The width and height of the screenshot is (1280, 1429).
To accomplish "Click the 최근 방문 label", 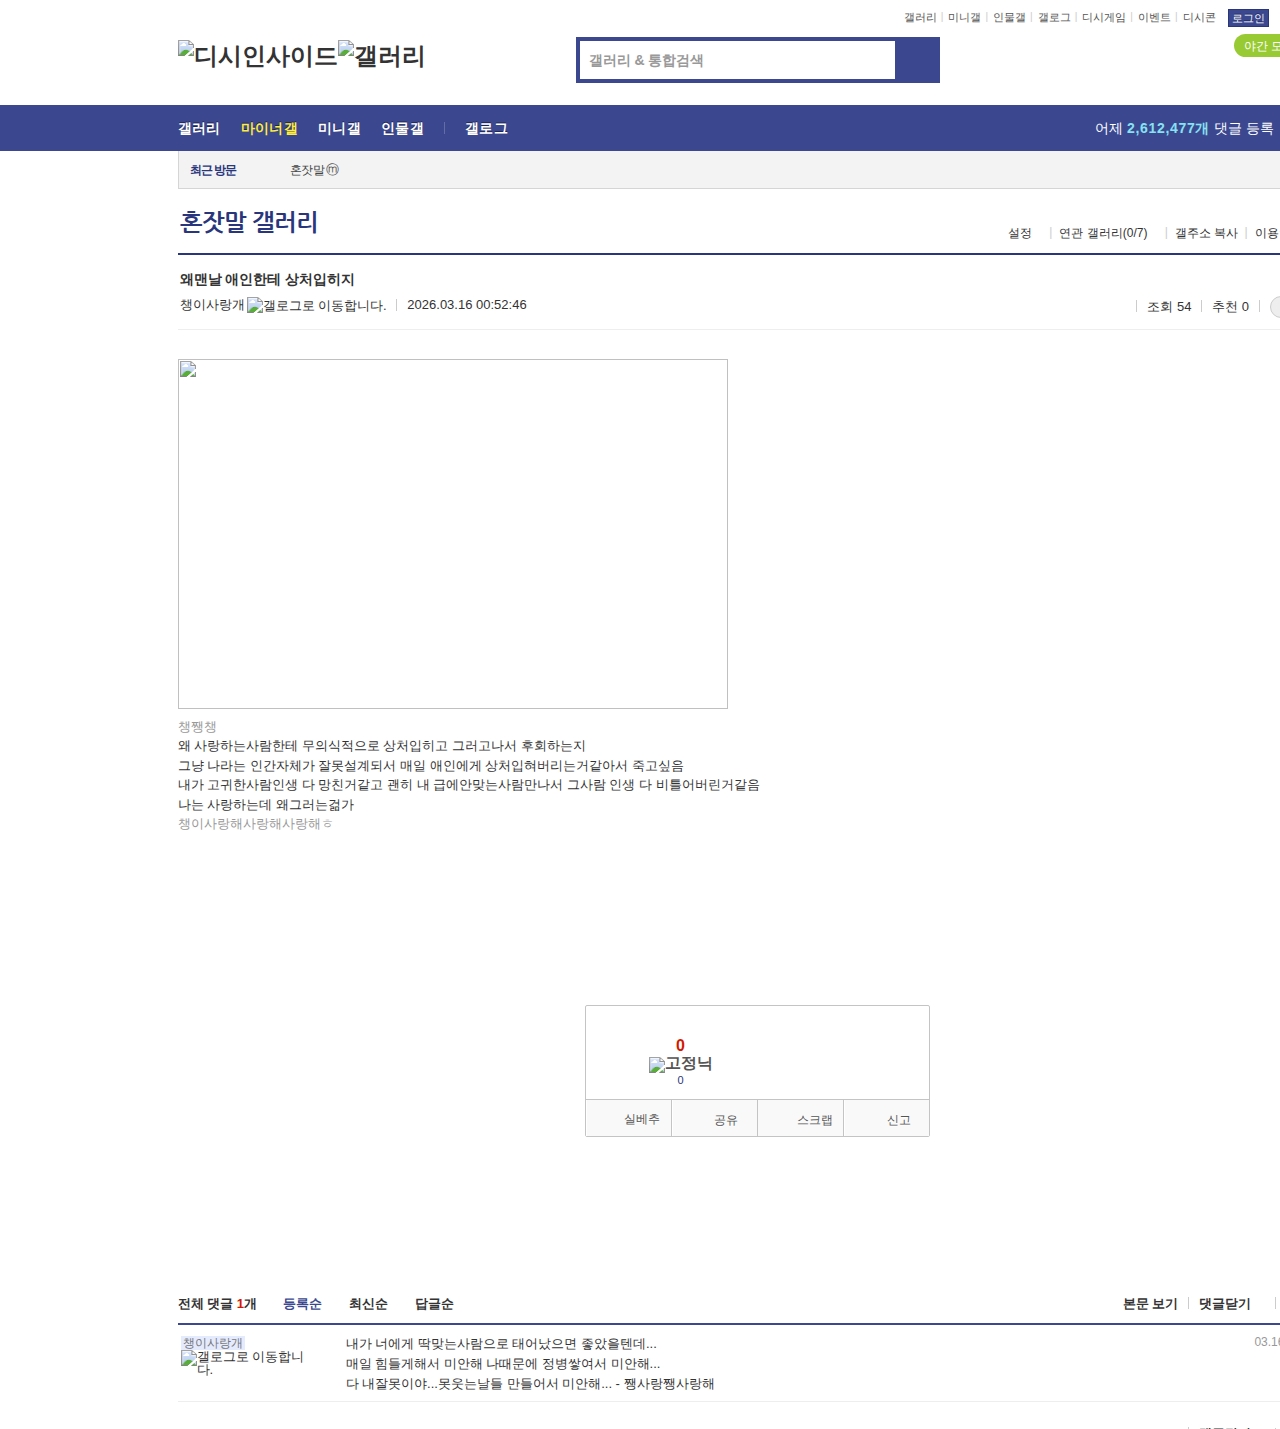I will pyautogui.click(x=213, y=170).
